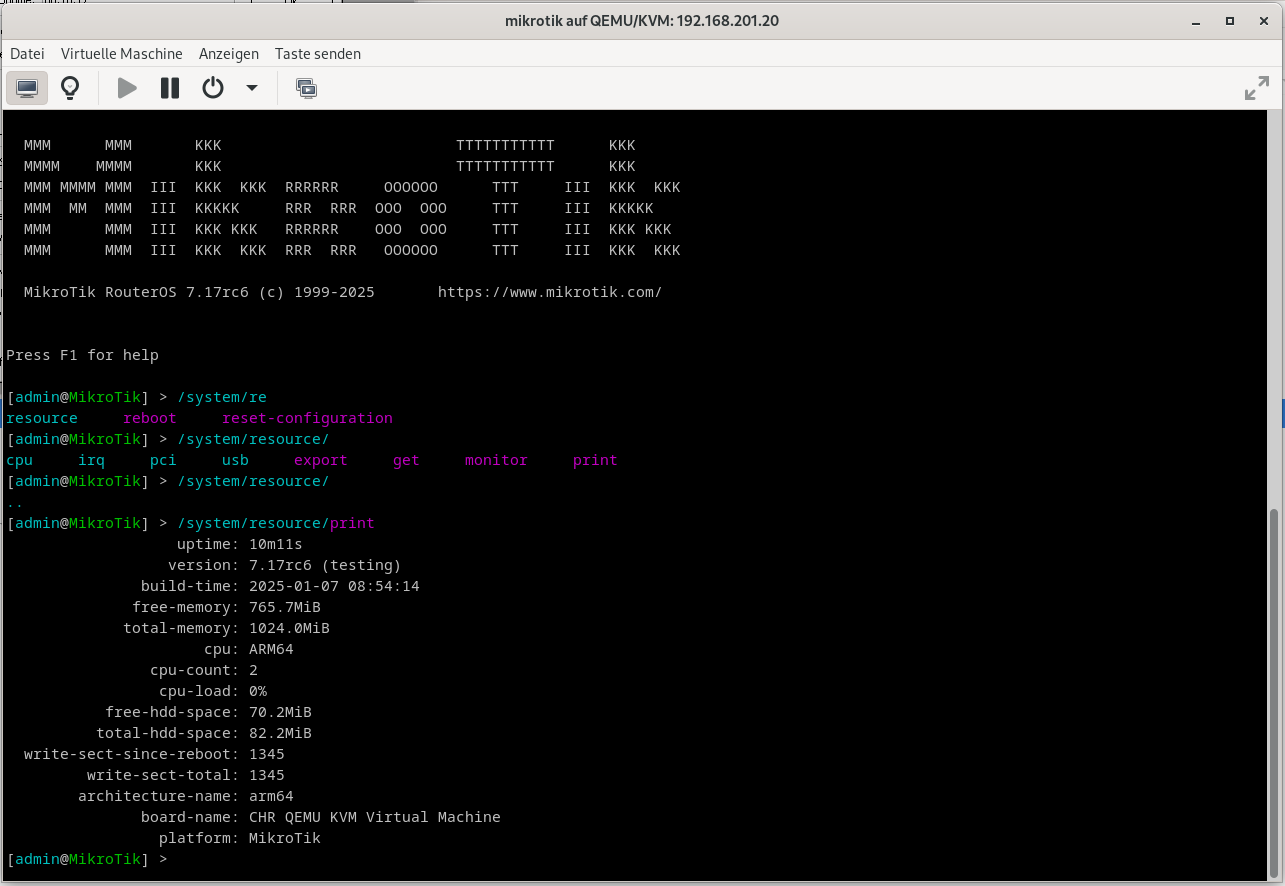Open the Taste senden menu
1285x886 pixels.
tap(318, 54)
